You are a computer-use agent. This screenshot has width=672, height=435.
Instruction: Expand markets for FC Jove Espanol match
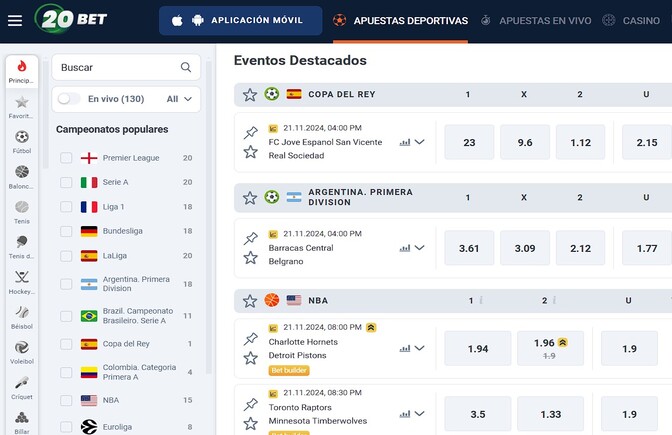pyautogui.click(x=420, y=142)
